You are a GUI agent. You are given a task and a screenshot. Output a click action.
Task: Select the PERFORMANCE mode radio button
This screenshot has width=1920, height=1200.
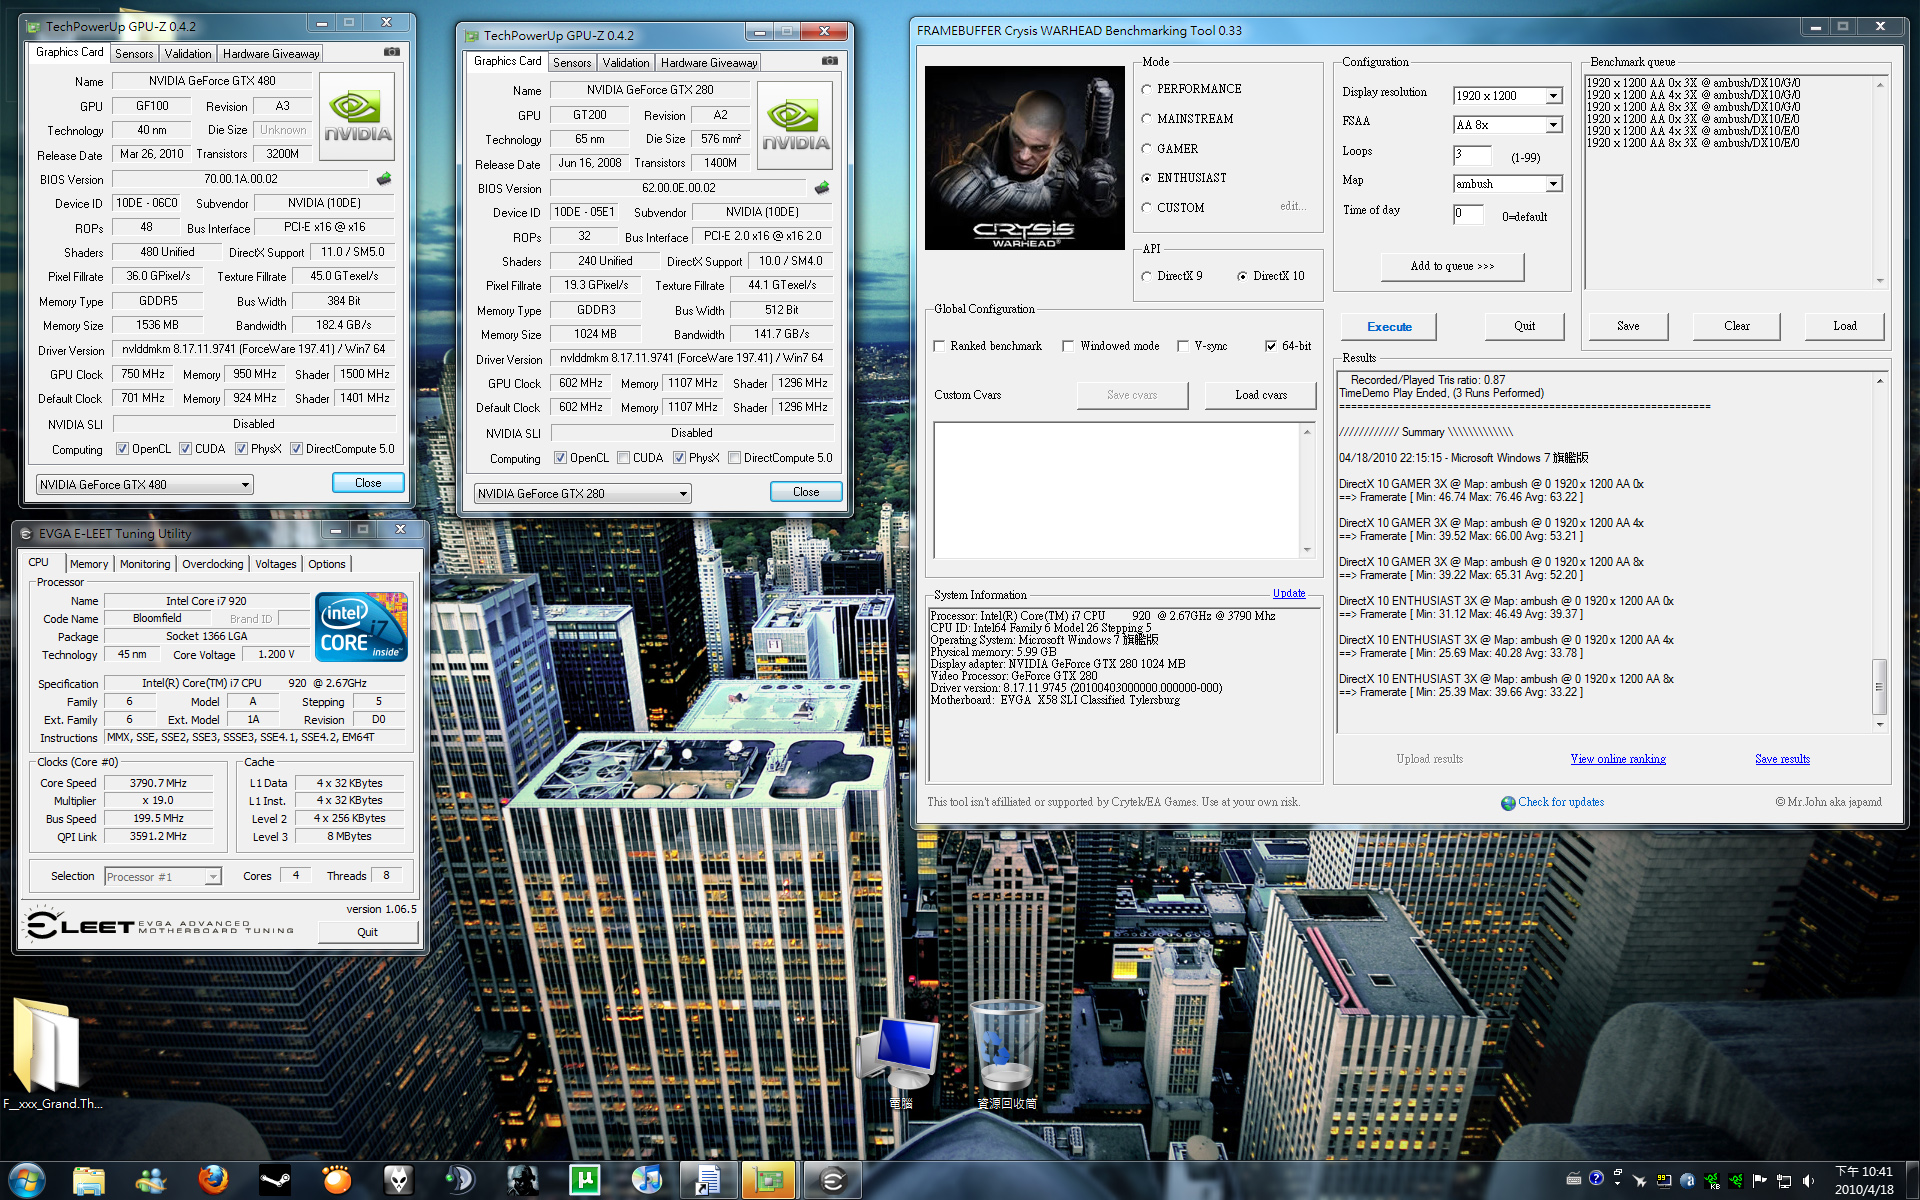1146,89
